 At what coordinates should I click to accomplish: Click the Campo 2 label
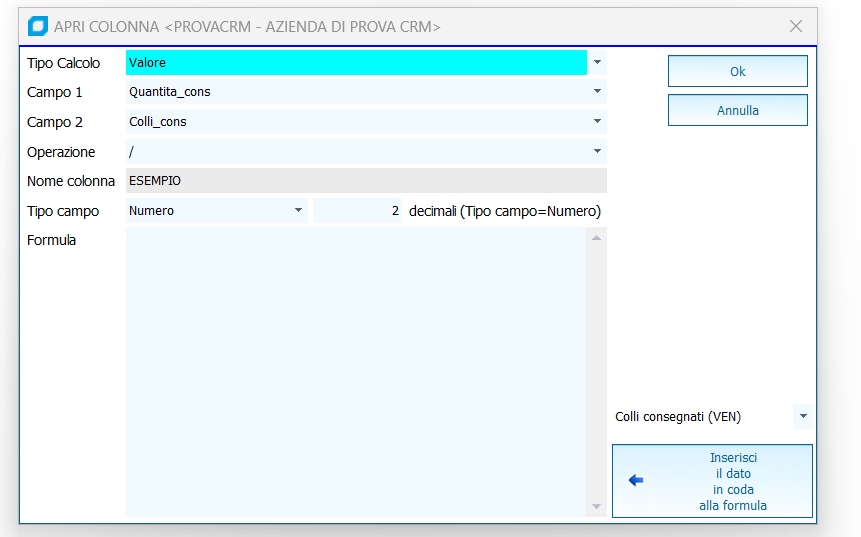(x=54, y=122)
